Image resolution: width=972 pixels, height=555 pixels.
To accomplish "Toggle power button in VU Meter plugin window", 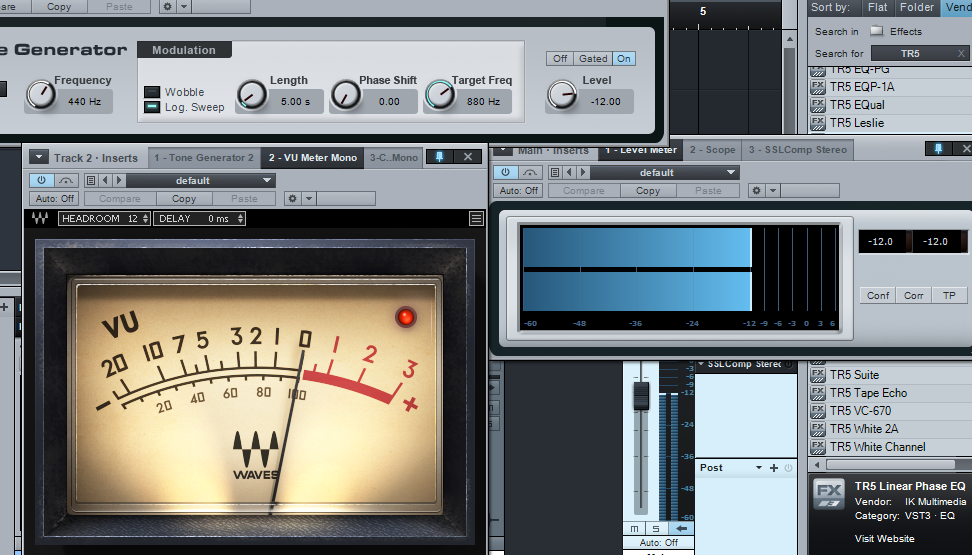I will [x=41, y=181].
